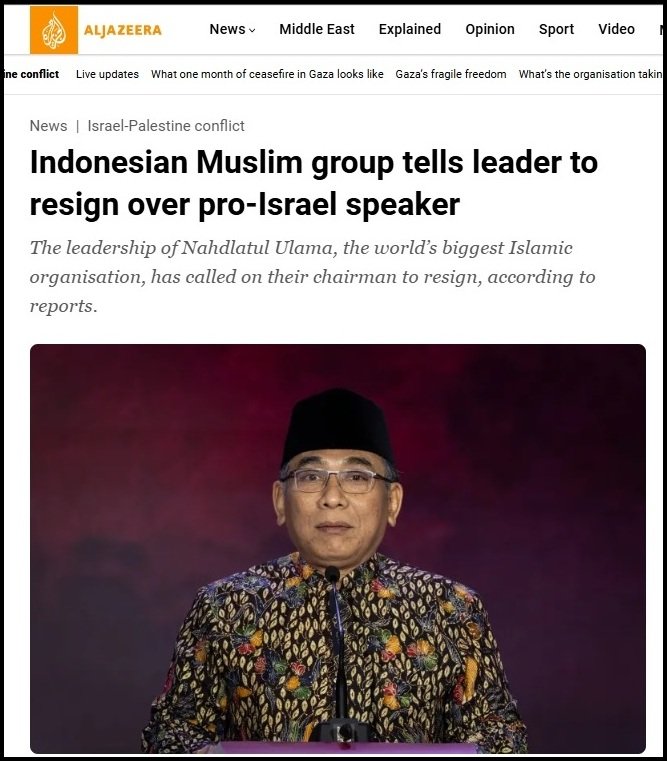
Task: Open the Live updates link
Action: (x=107, y=74)
